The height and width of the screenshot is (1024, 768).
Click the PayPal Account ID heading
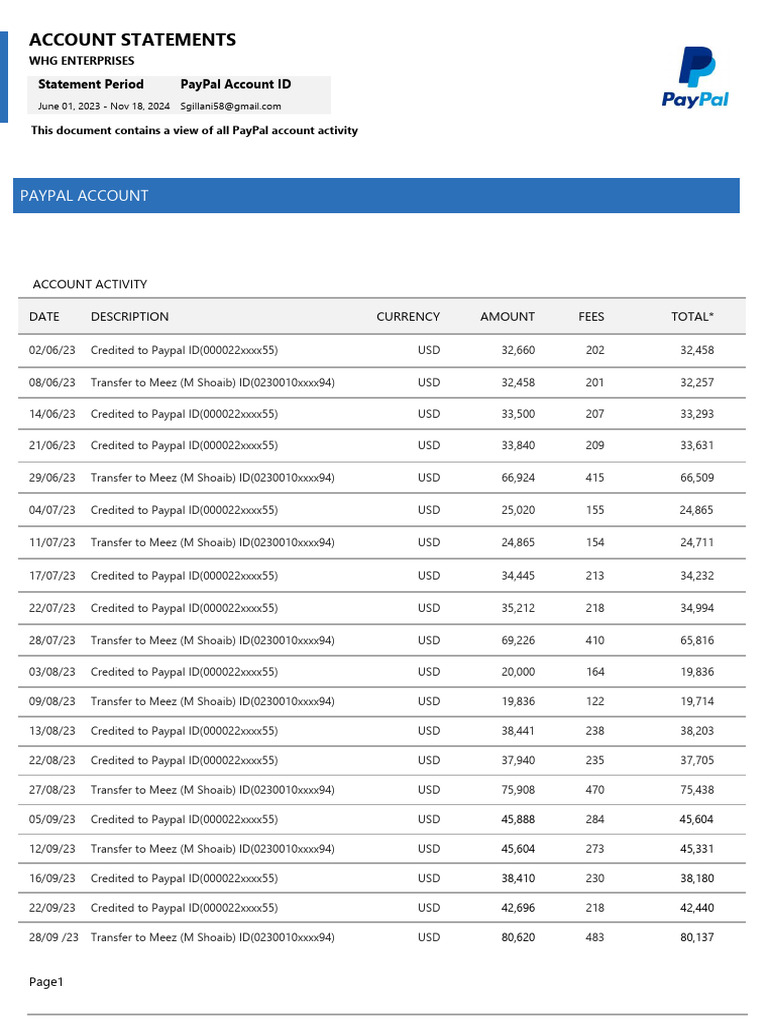[236, 84]
